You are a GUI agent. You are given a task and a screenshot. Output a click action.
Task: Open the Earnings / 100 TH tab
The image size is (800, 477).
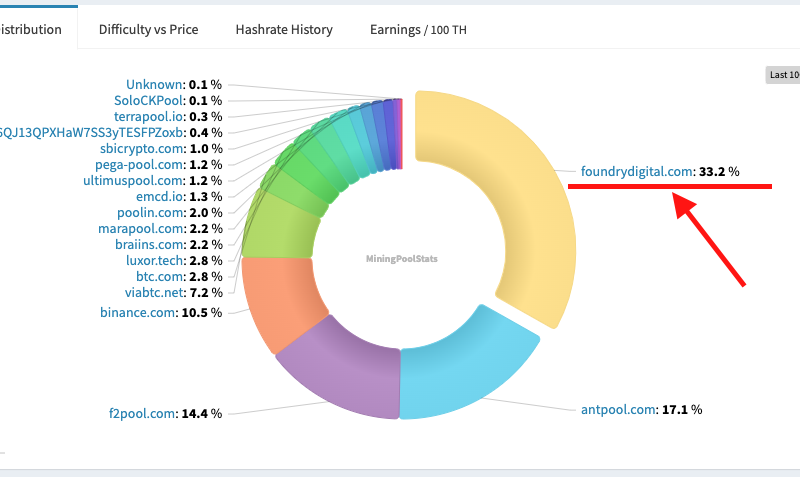click(418, 30)
